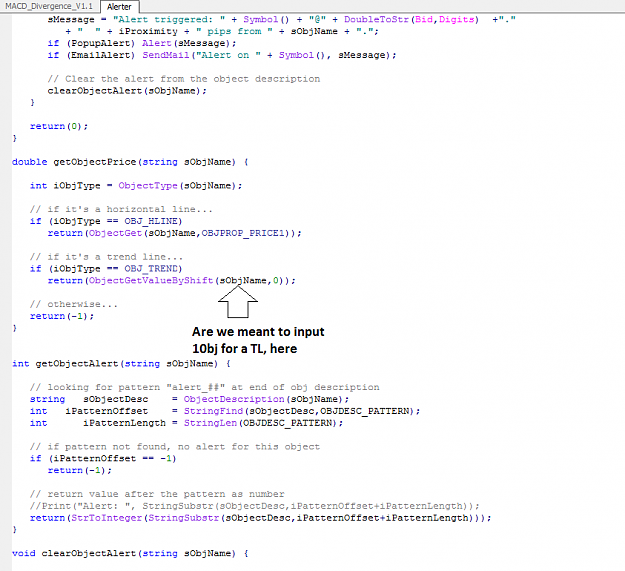Click the comment 'if it's a horizontal line...'

121,209
